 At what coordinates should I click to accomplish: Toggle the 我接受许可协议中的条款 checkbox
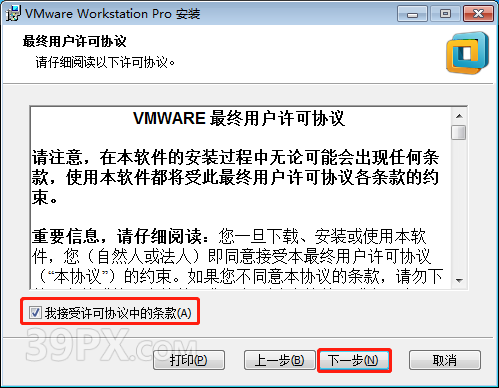pyautogui.click(x=35, y=313)
